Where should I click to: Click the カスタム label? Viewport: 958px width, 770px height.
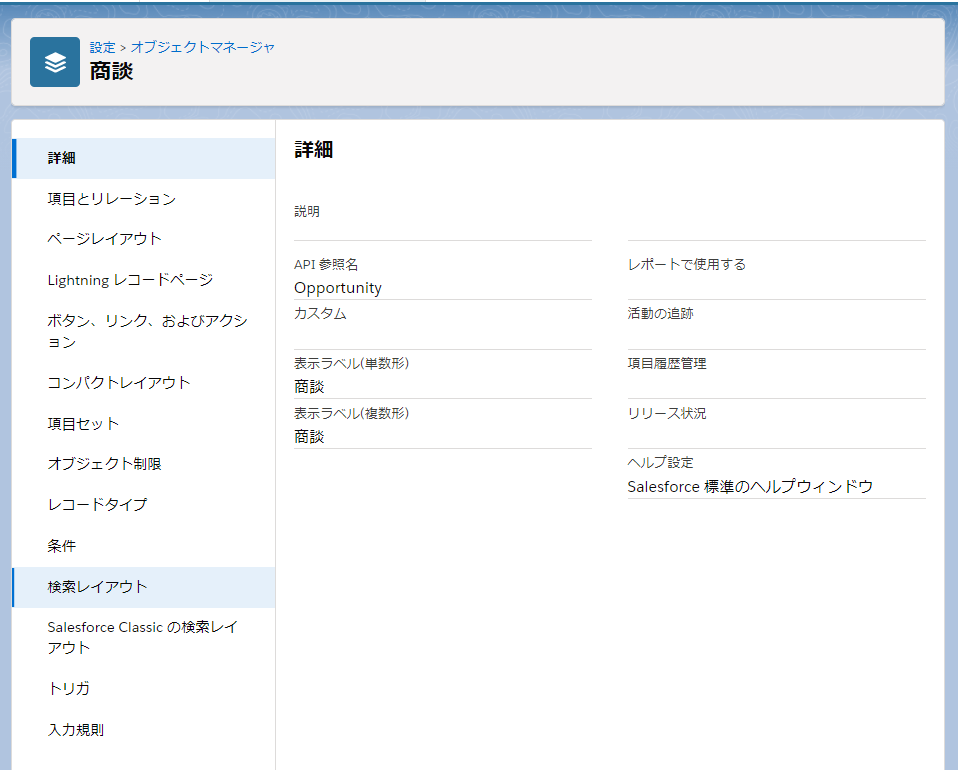[x=320, y=314]
